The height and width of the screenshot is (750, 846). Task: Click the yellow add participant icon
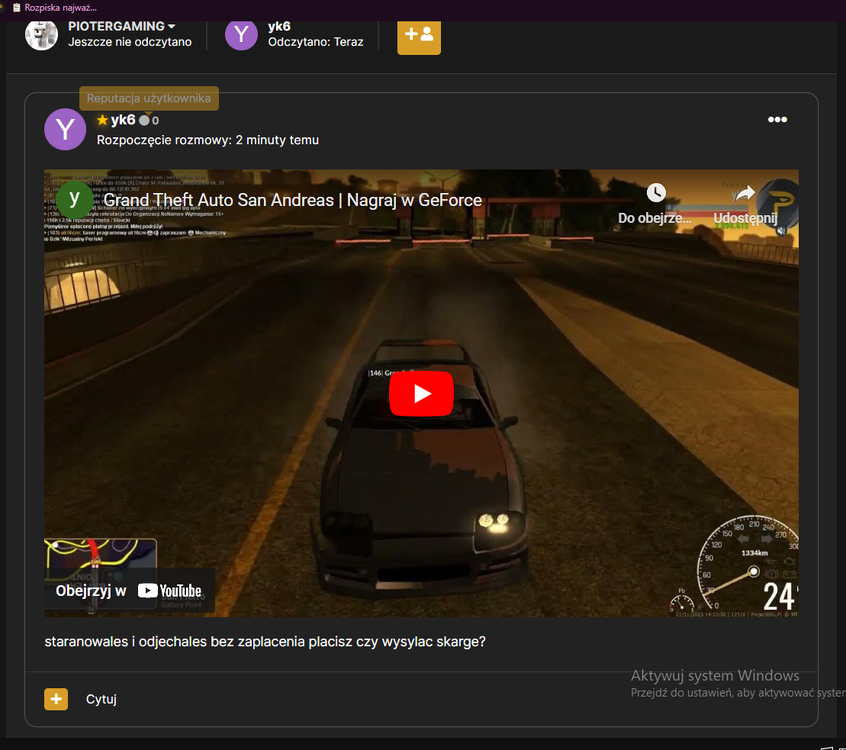click(x=419, y=36)
